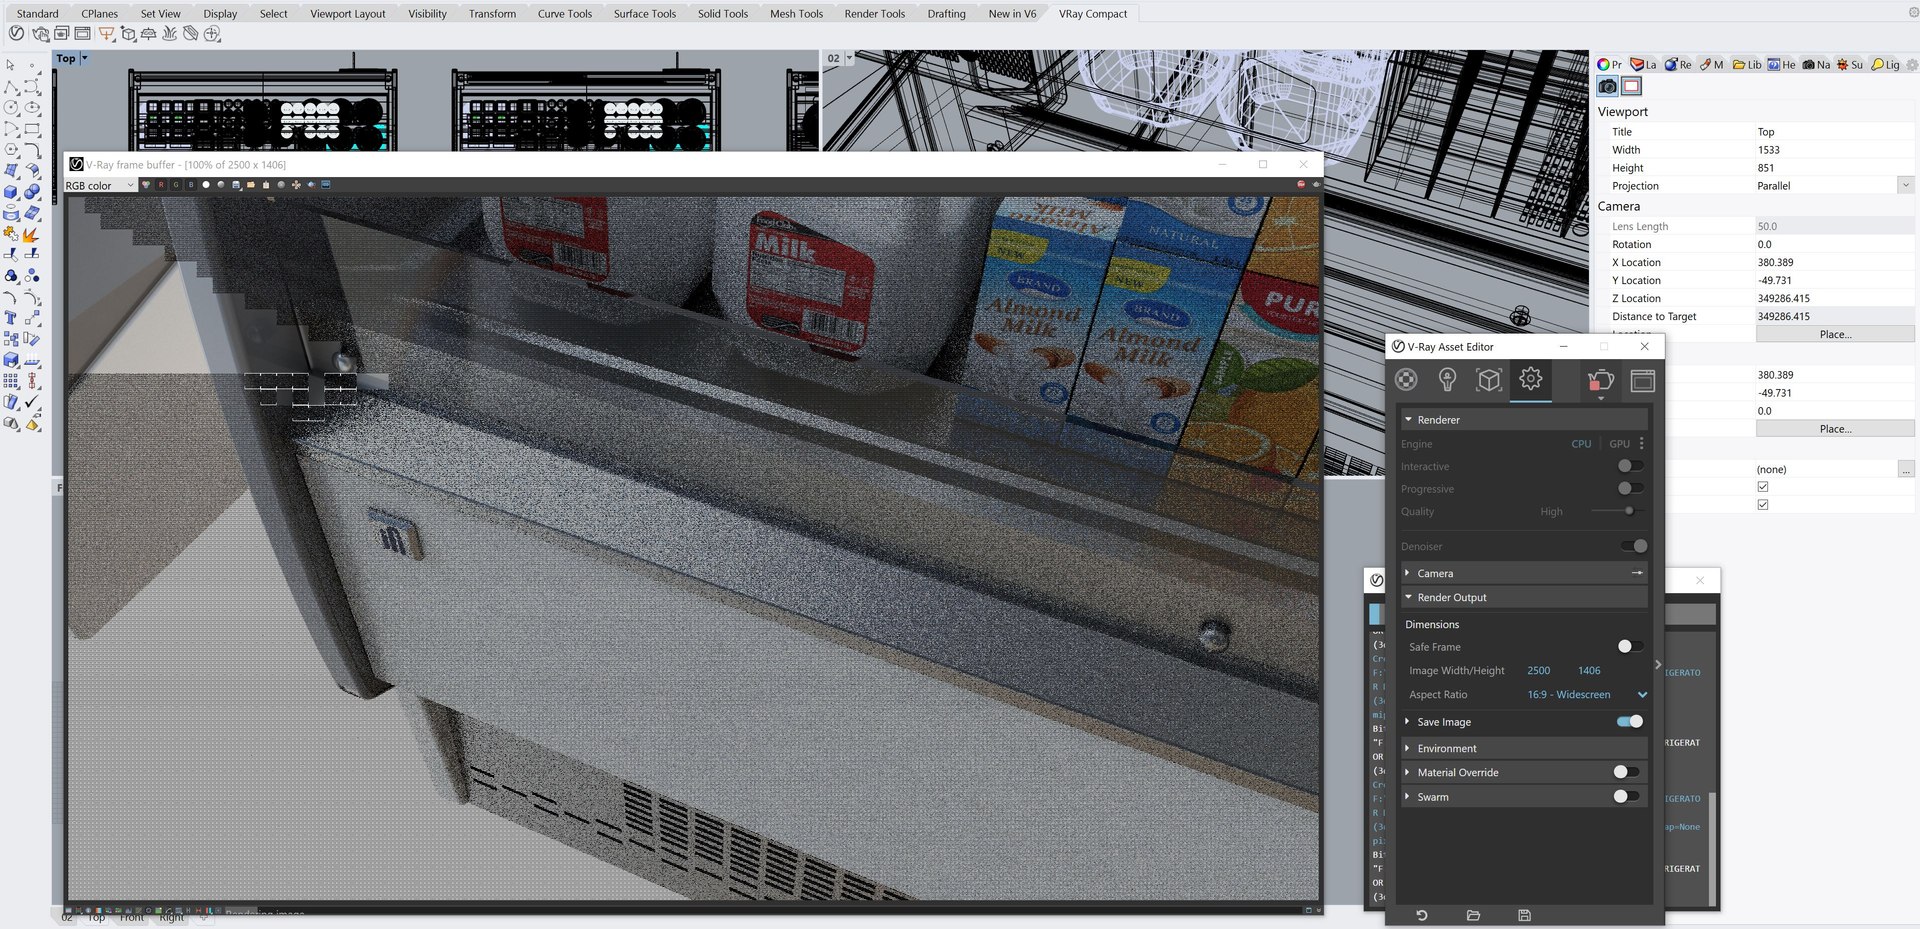
Task: Click the stop render red icon in frame buffer
Action: (x=1301, y=185)
